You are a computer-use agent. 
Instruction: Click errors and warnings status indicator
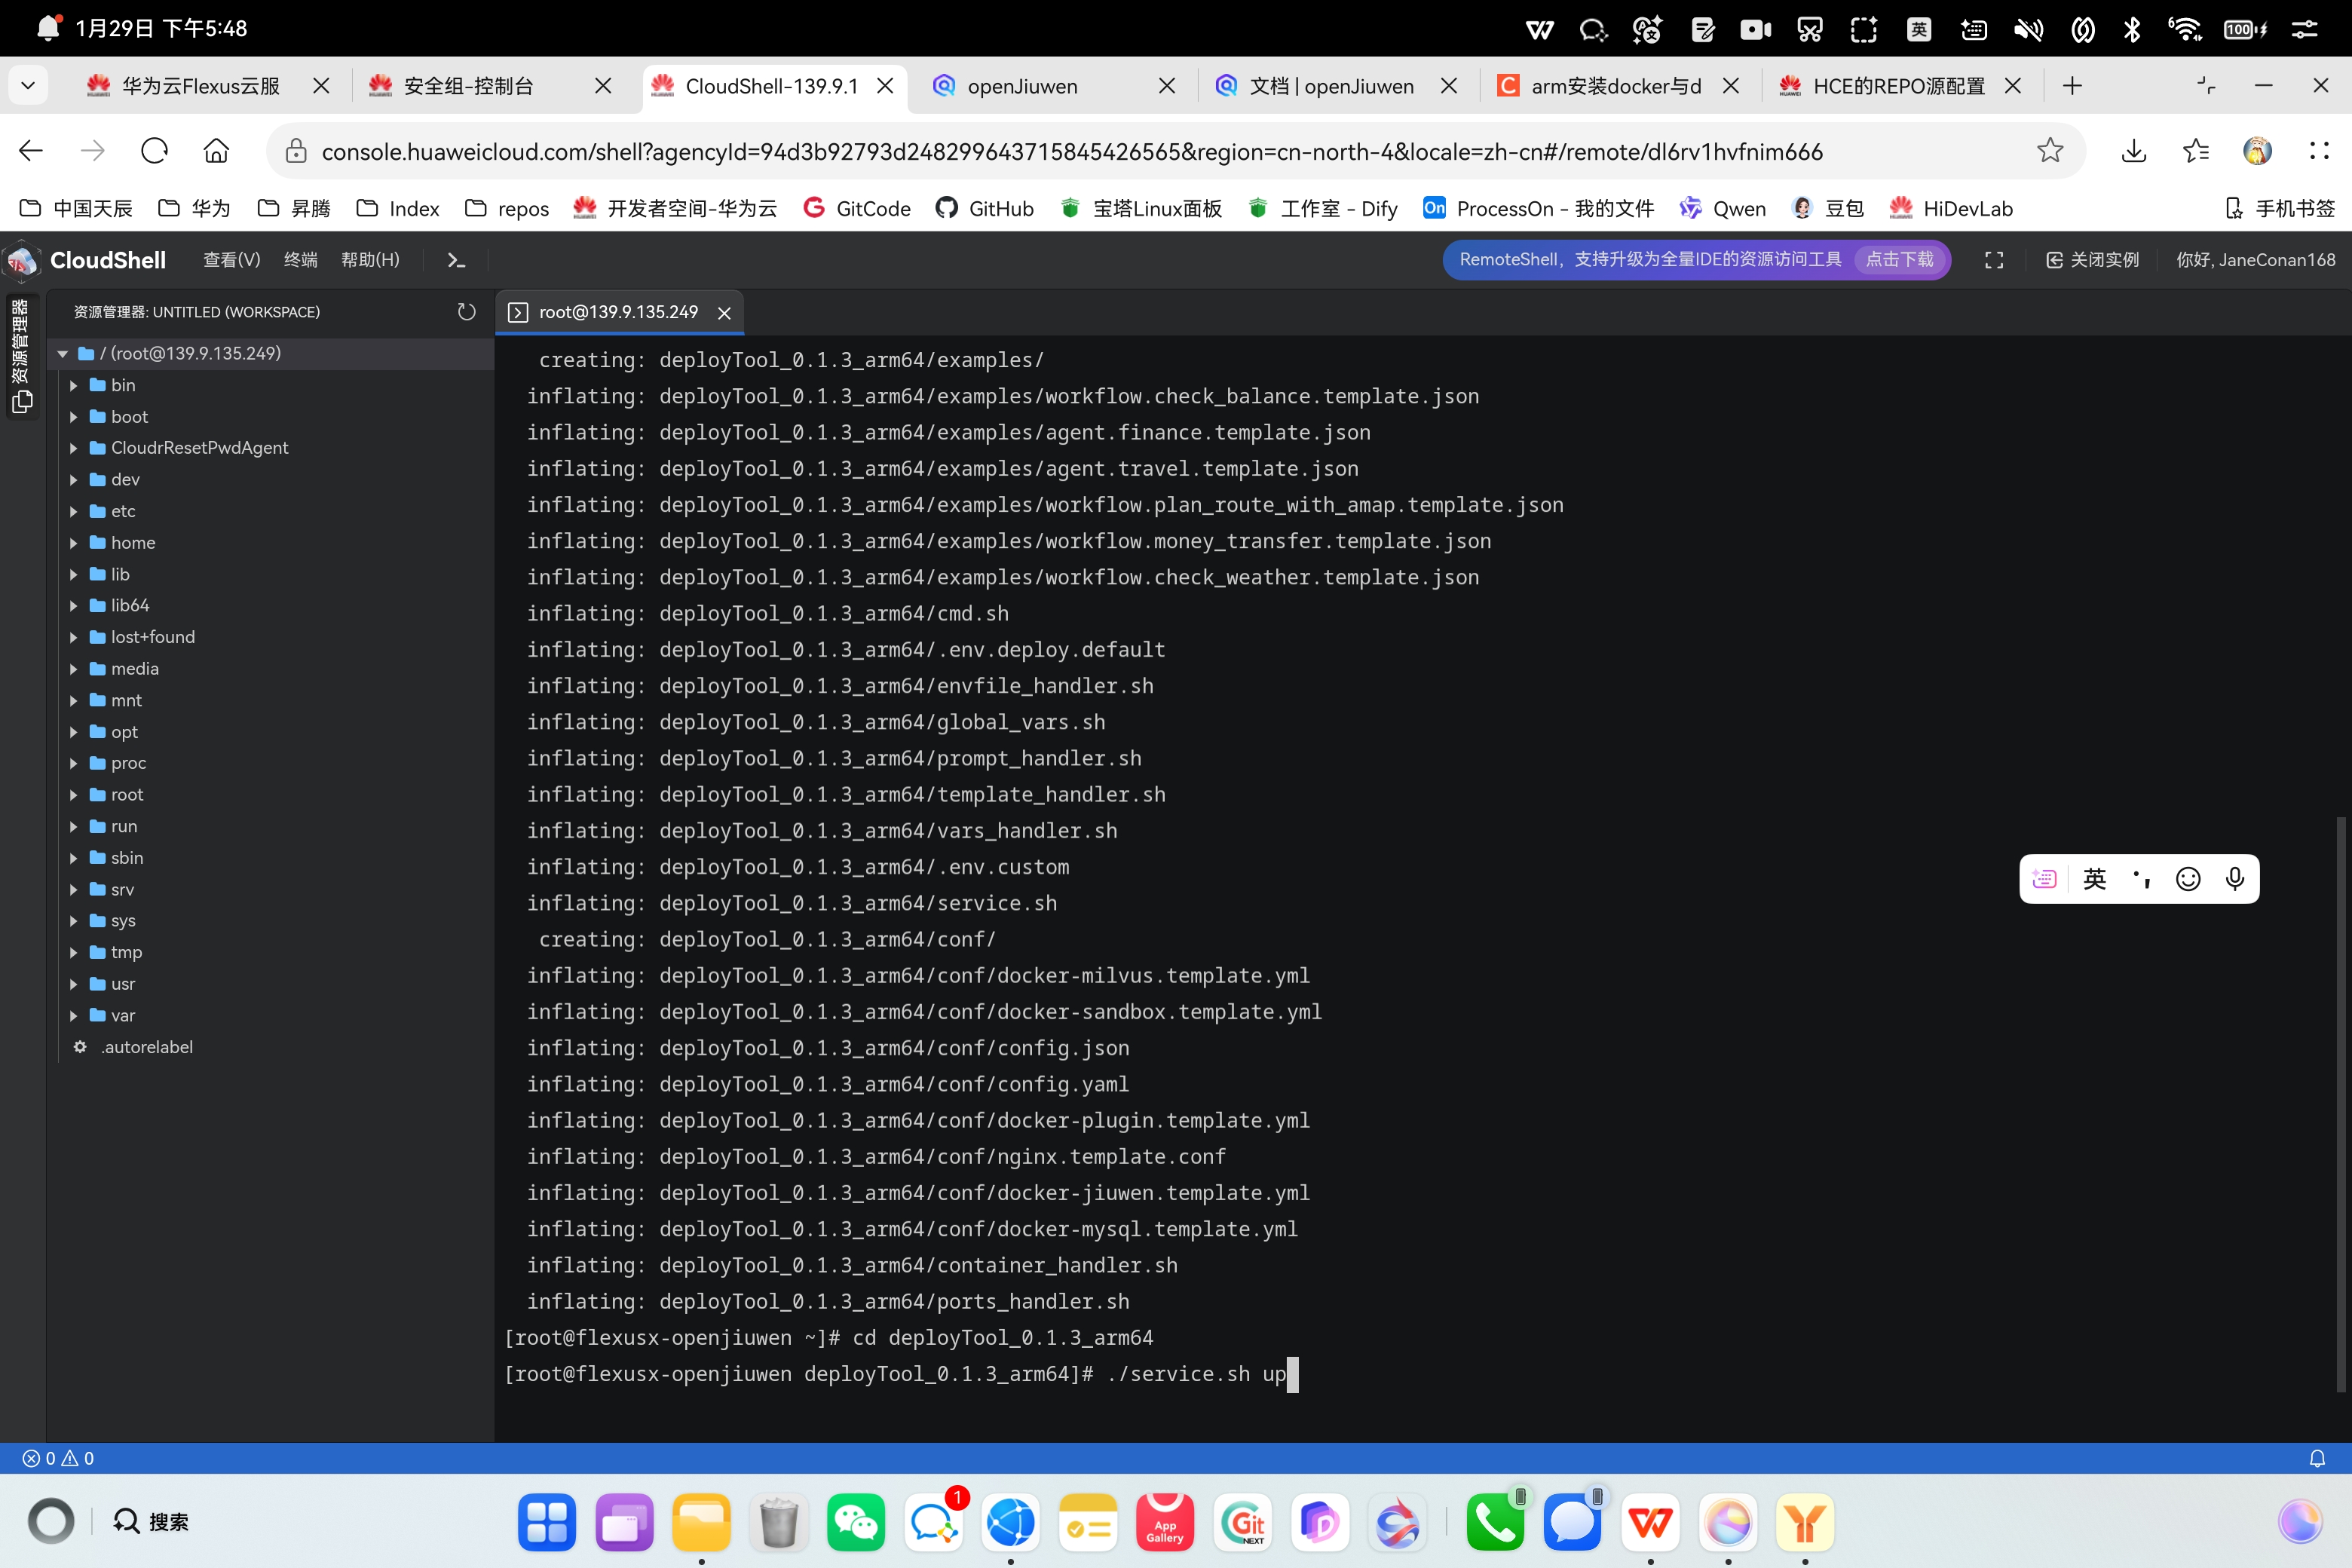(58, 1458)
